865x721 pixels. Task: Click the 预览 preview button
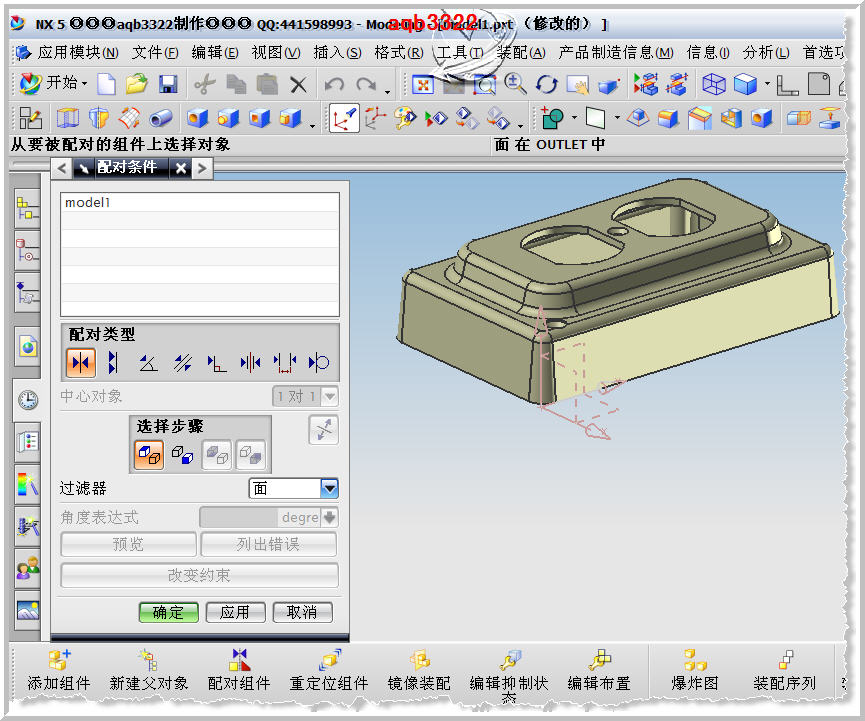pyautogui.click(x=129, y=544)
